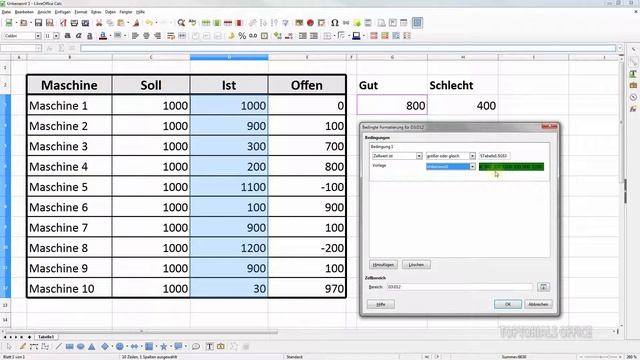Click the Merge and center cells icon
This screenshot has height=360, width=640.
click(x=182, y=36)
